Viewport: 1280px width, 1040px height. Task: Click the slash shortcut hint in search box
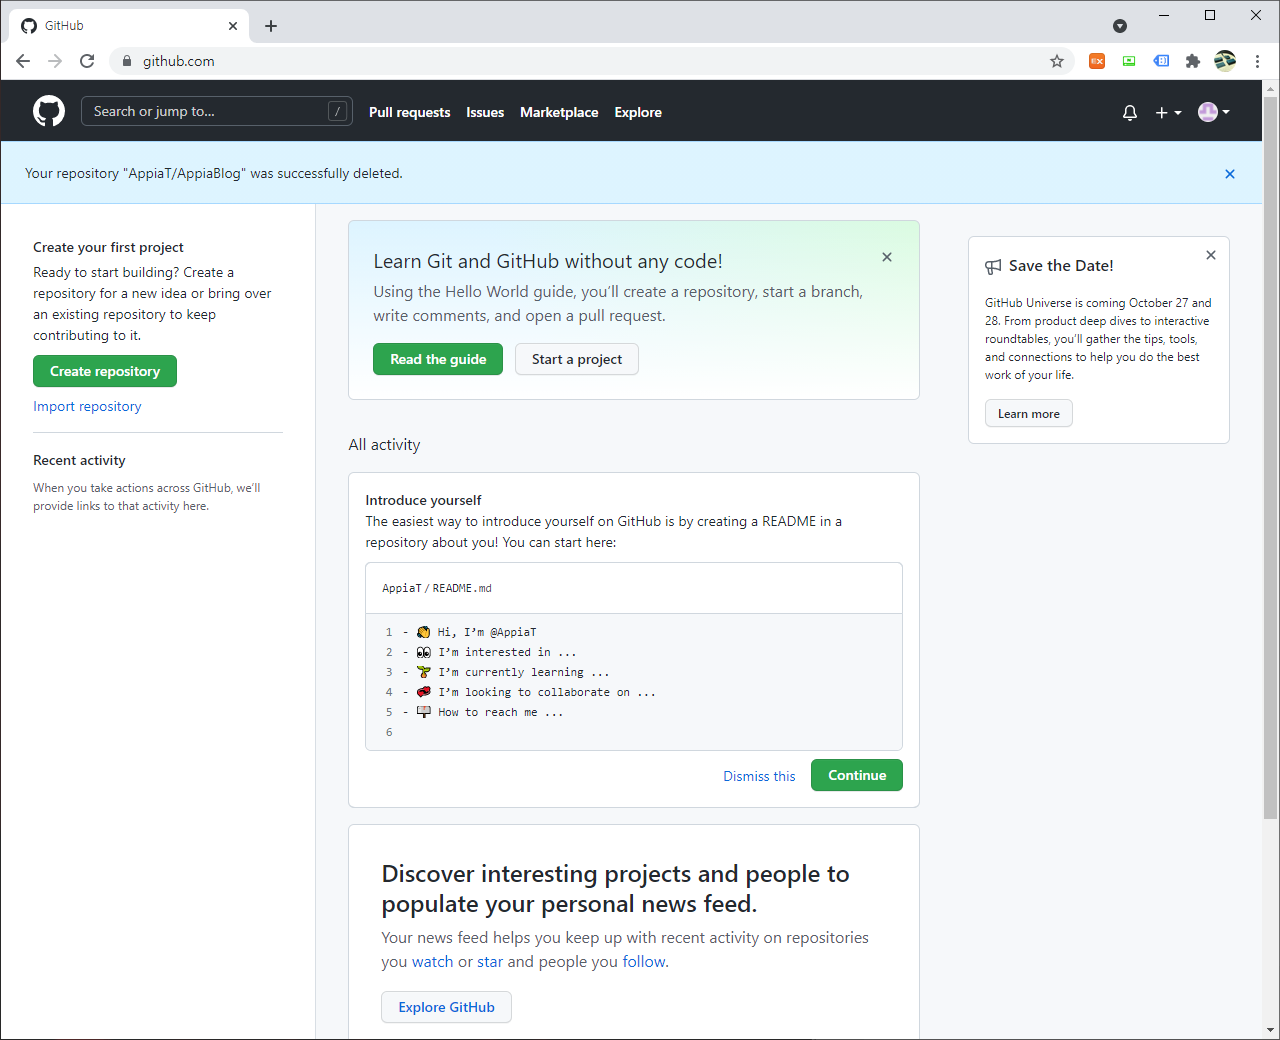pos(338,111)
